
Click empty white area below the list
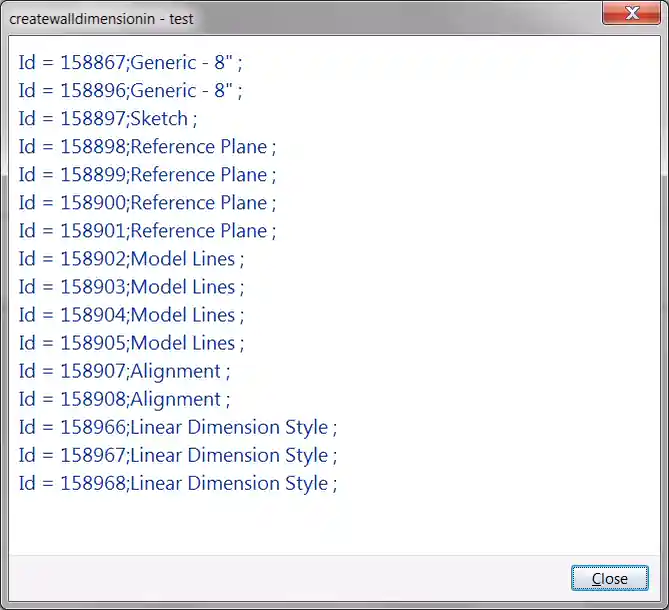tap(330, 525)
